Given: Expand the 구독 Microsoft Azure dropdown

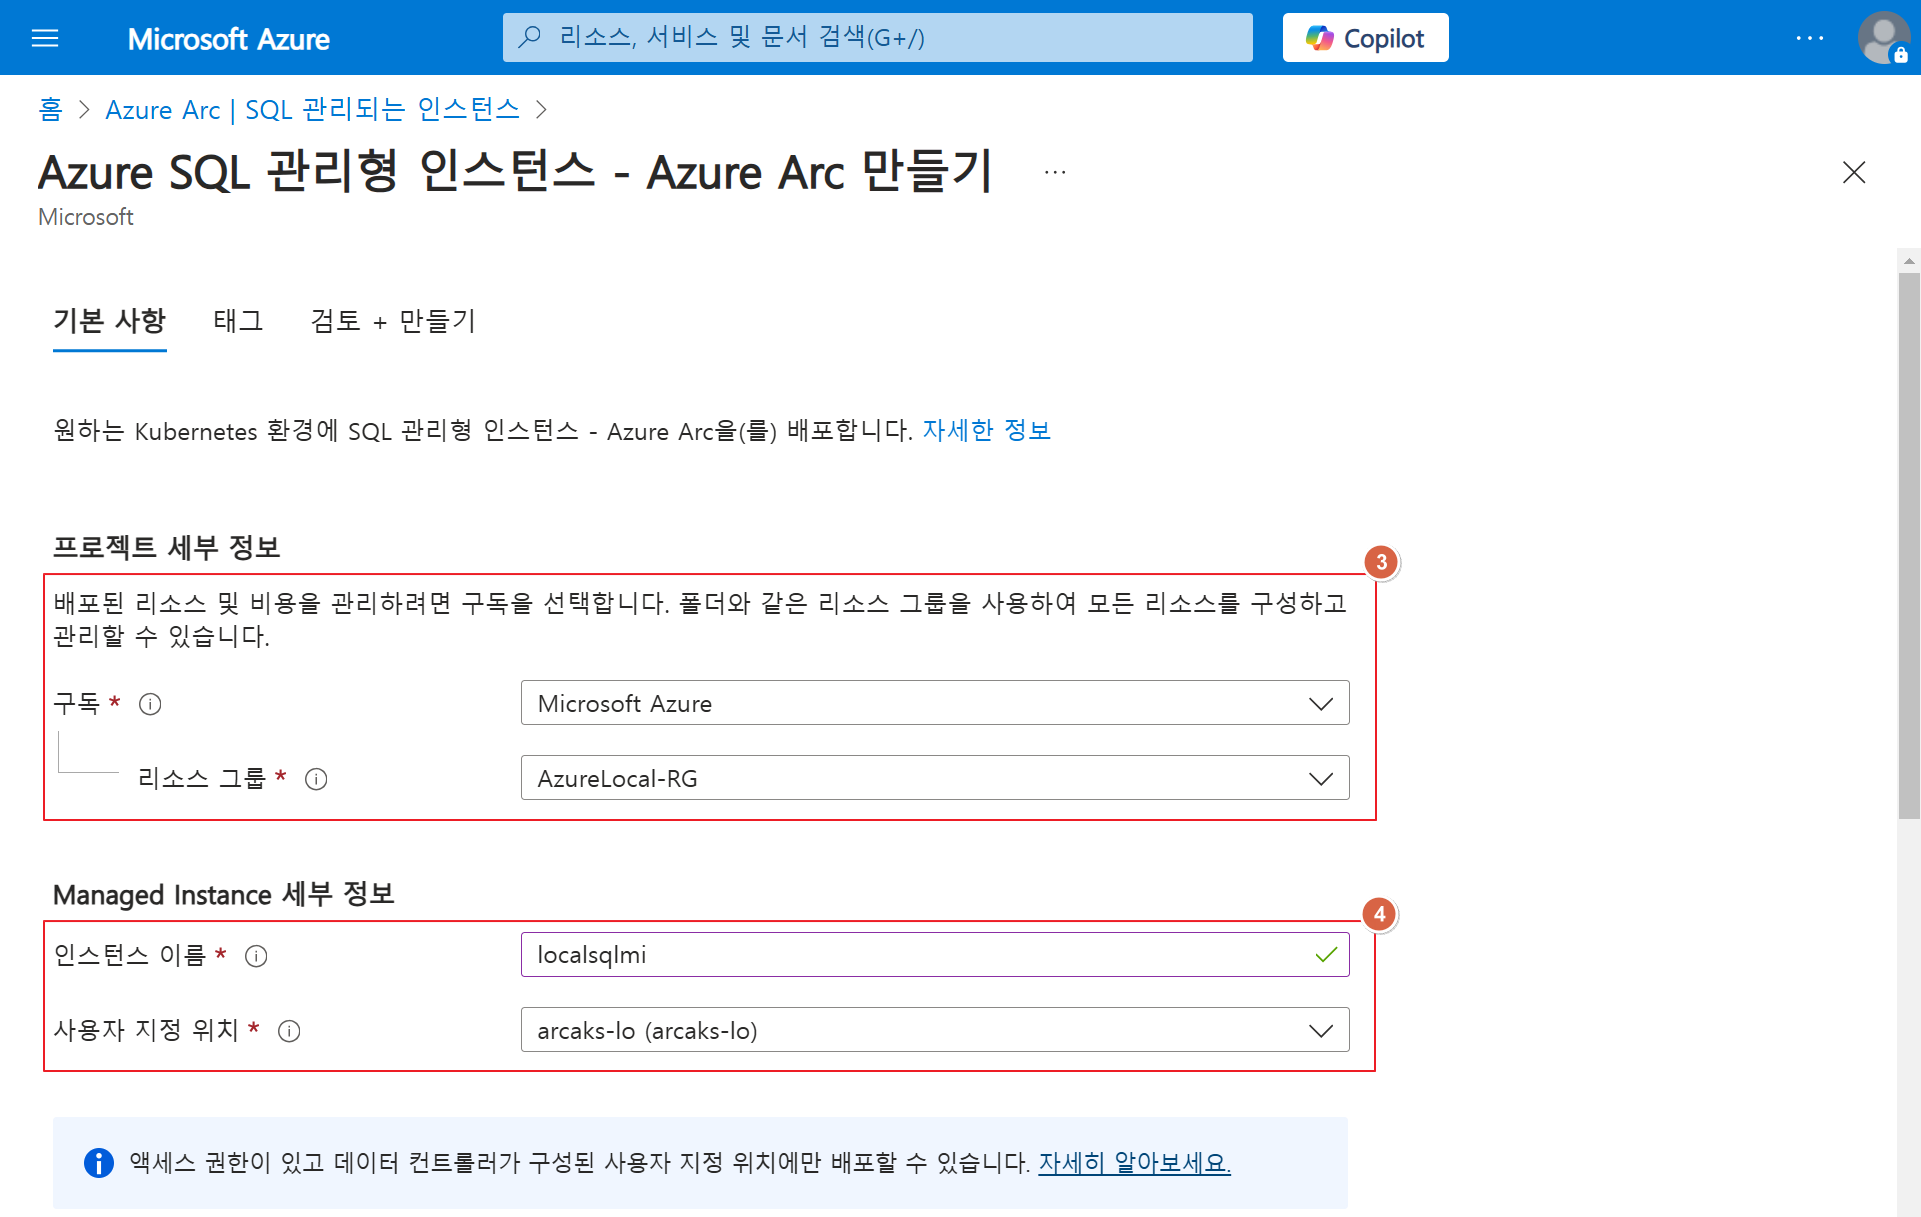Looking at the screenshot, I should pyautogui.click(x=934, y=703).
